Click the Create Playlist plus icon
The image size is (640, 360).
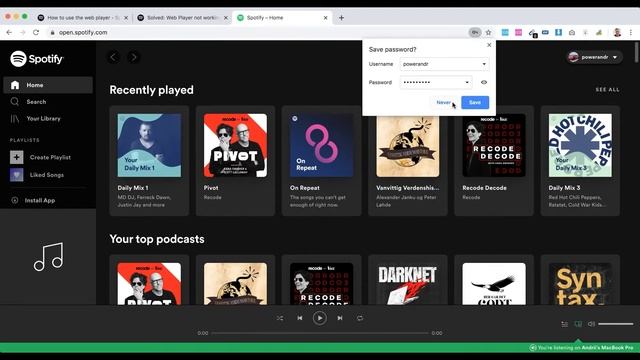tap(17, 157)
